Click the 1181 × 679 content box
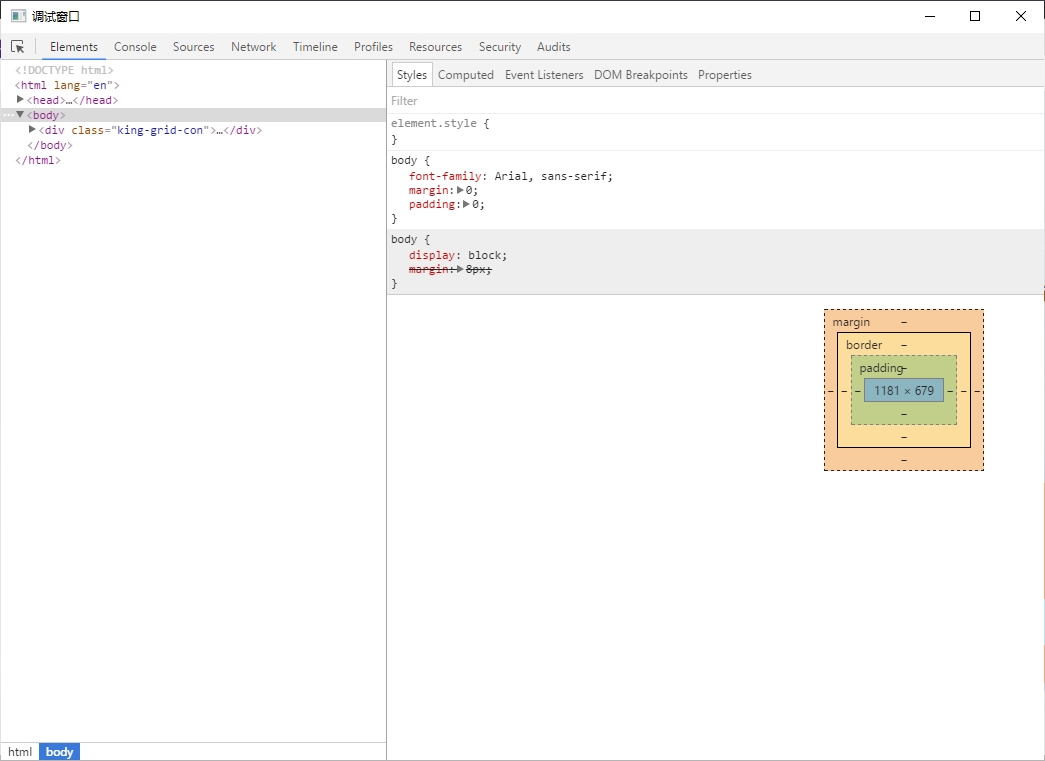The height and width of the screenshot is (761, 1045). [x=903, y=391]
